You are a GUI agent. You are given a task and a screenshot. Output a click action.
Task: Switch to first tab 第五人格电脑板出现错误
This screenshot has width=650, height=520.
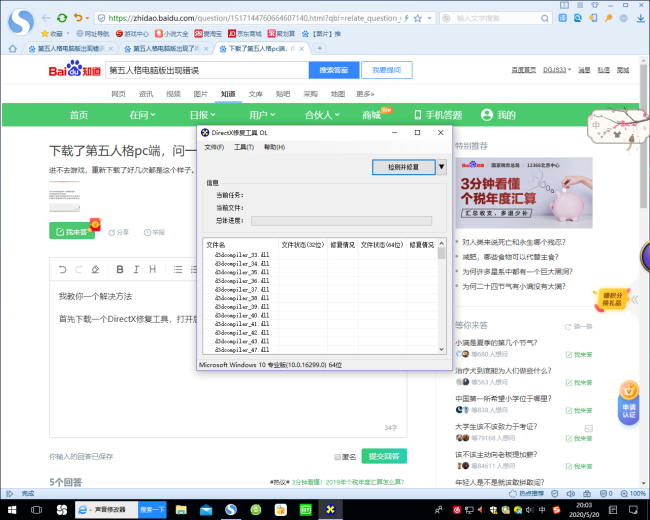(x=70, y=49)
